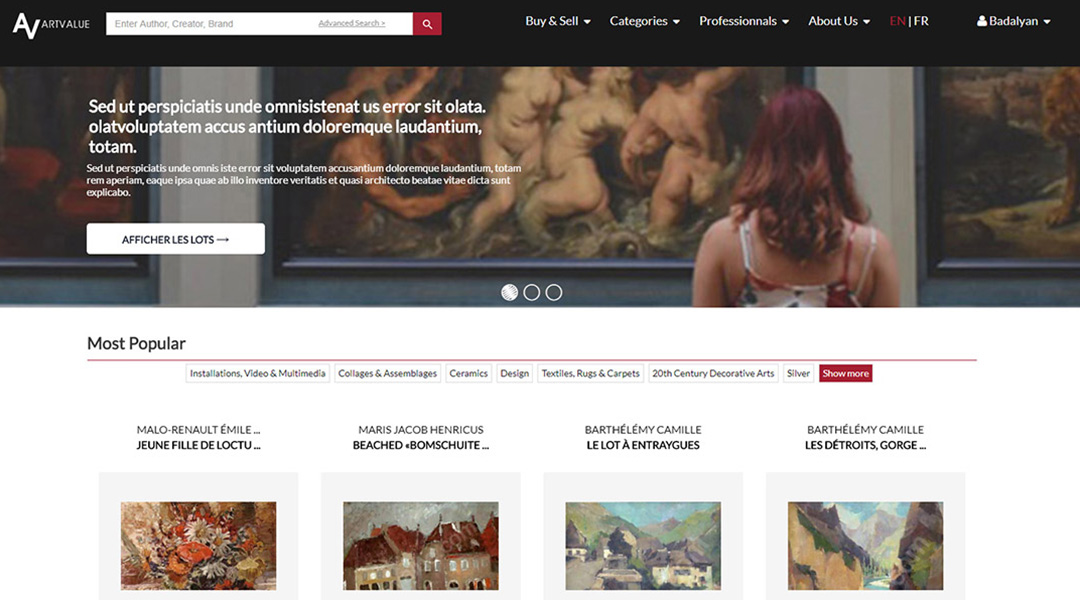1080x600 pixels.
Task: Click the Afficher les lots button
Action: pos(176,239)
